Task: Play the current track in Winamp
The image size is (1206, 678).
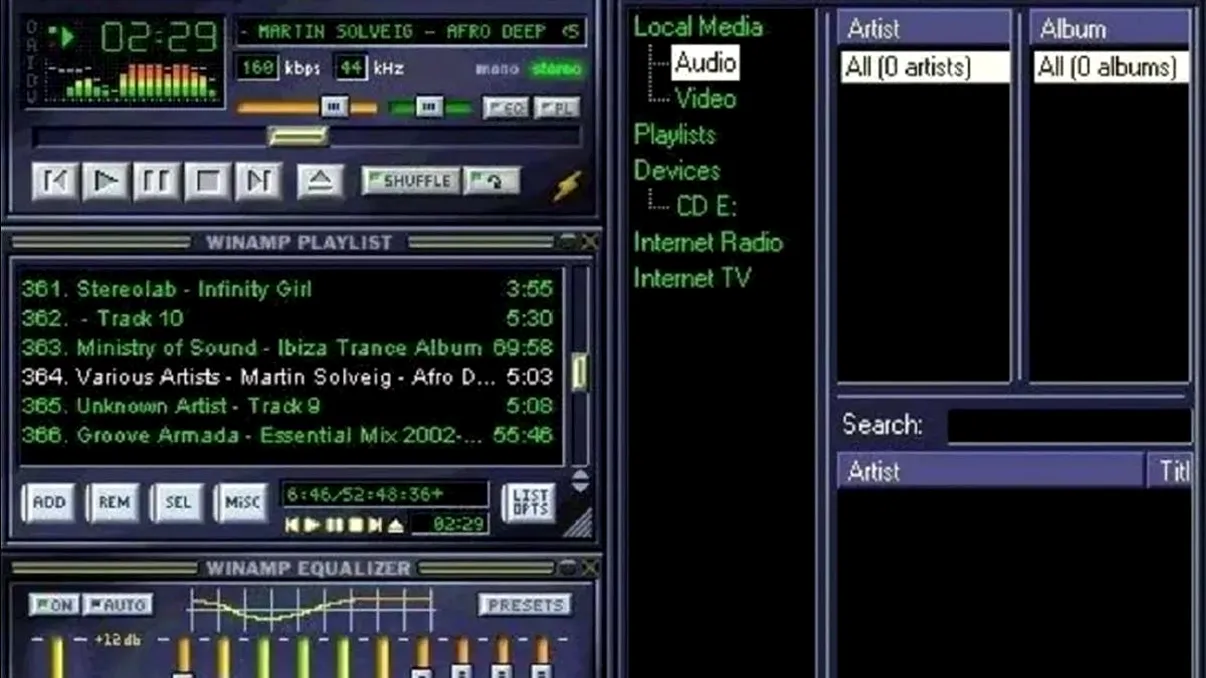Action: pos(103,181)
